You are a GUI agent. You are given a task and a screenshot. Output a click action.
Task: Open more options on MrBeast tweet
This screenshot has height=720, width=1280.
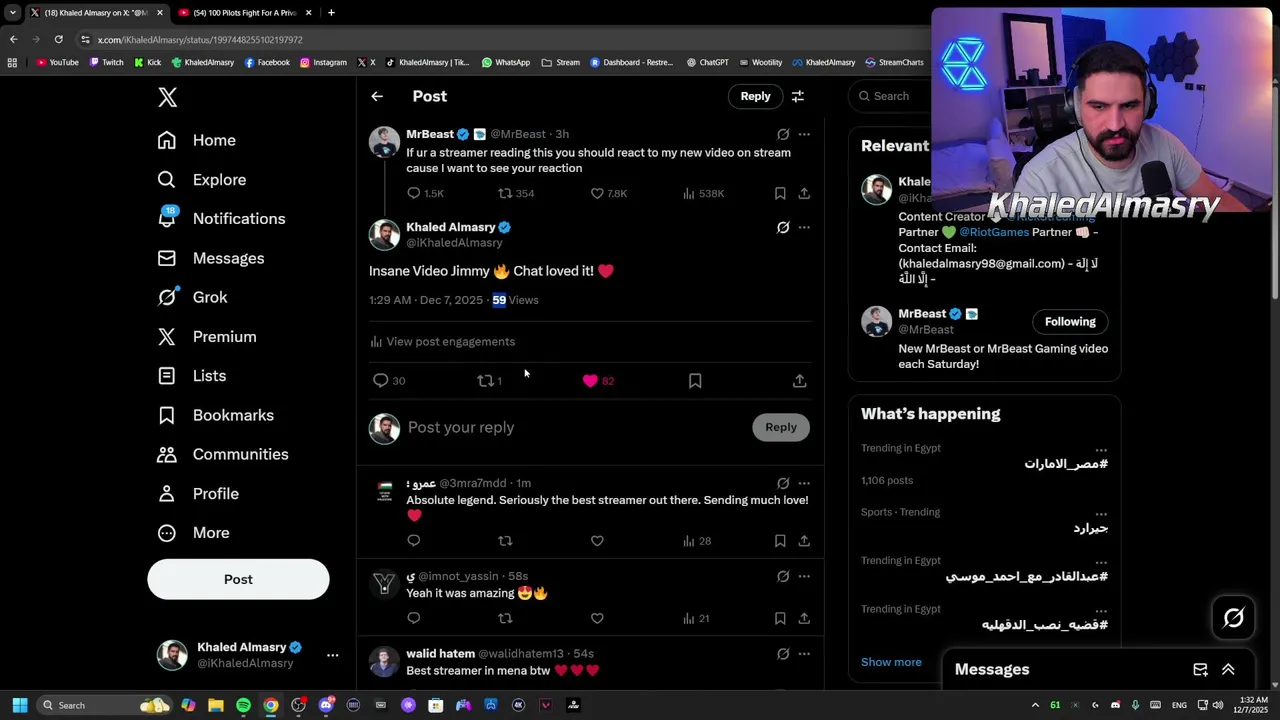coord(804,134)
